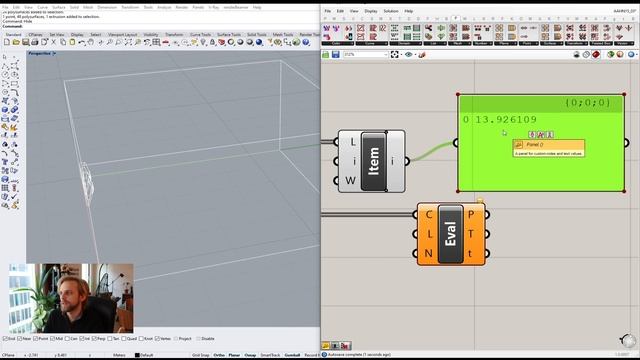Switch to the Curve Tools toolbar tab
This screenshot has width=640, height=360.
point(200,35)
